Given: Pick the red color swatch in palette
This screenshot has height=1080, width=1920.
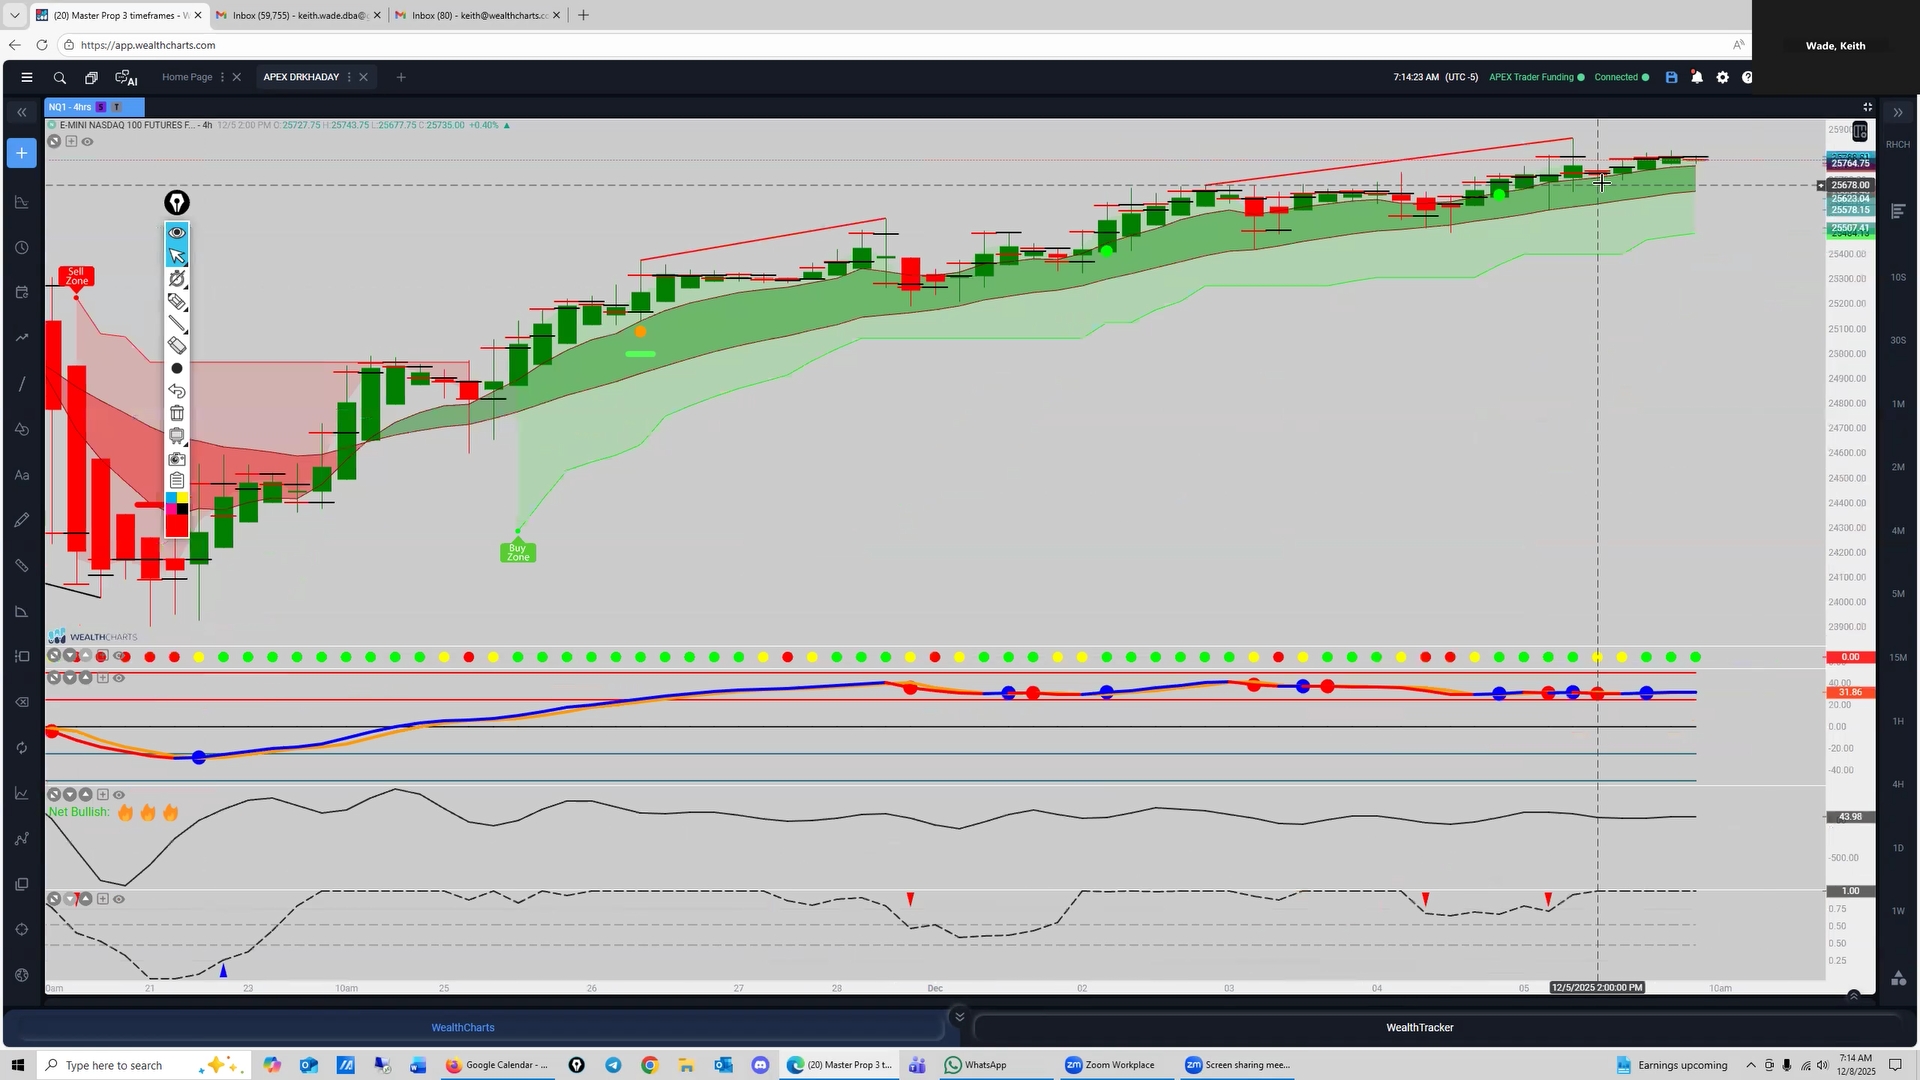Looking at the screenshot, I should pyautogui.click(x=177, y=526).
